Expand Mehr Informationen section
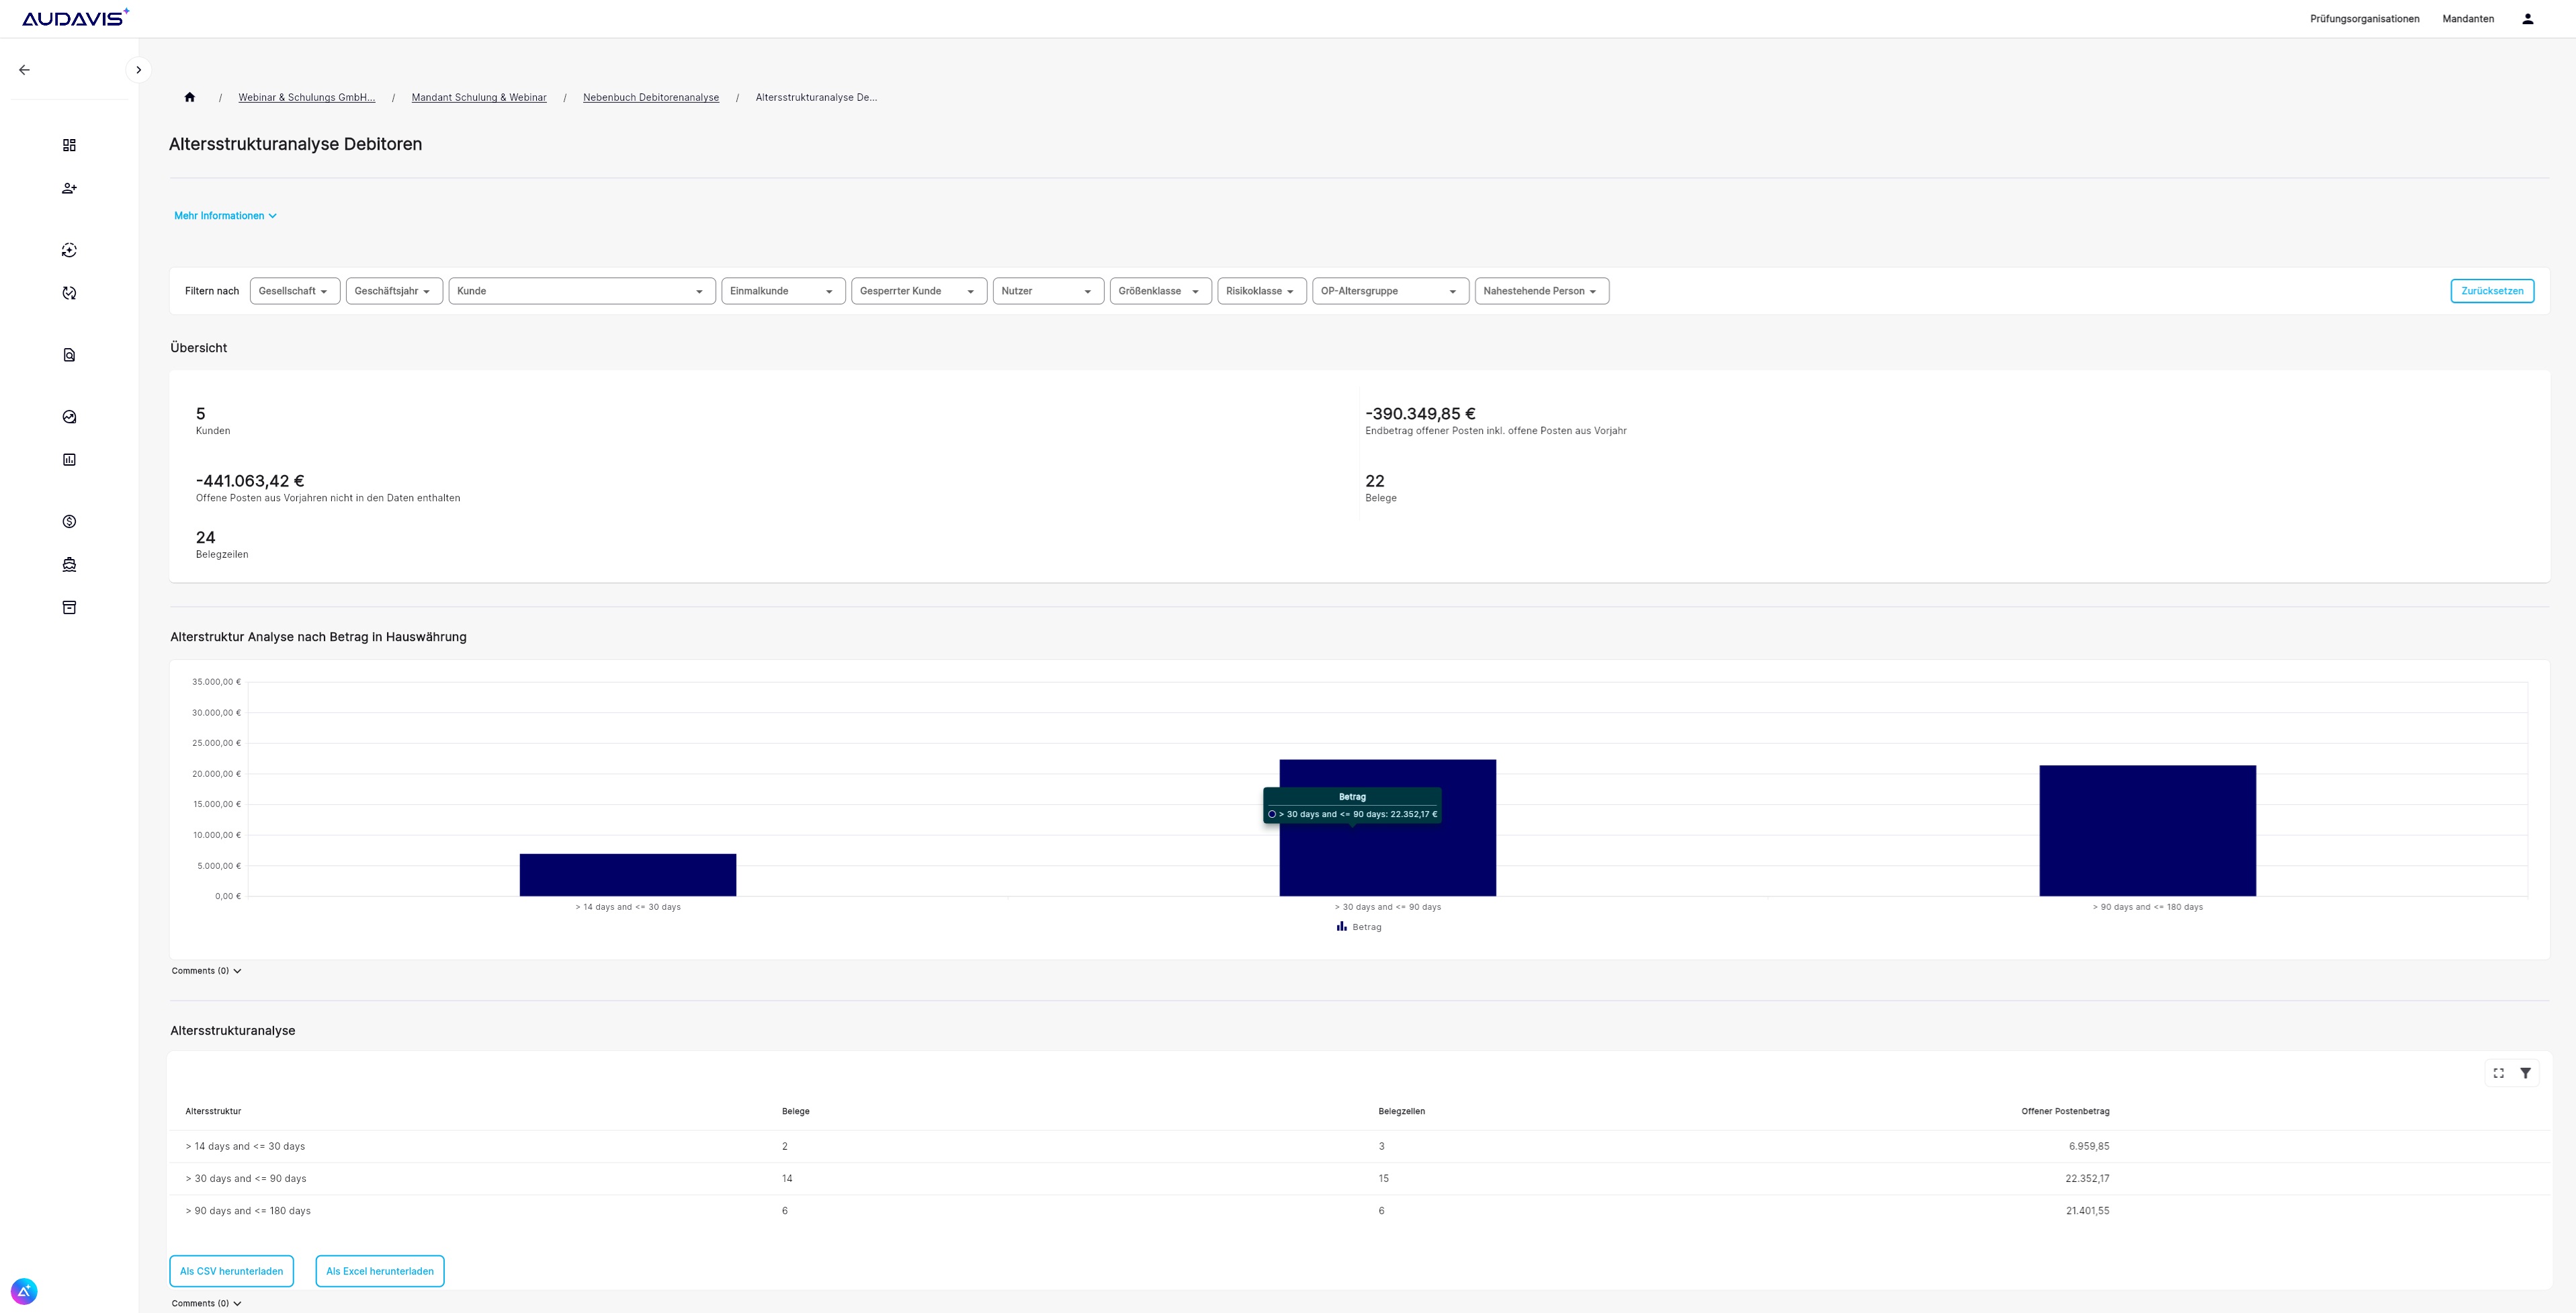This screenshot has width=2576, height=1313. (x=225, y=216)
